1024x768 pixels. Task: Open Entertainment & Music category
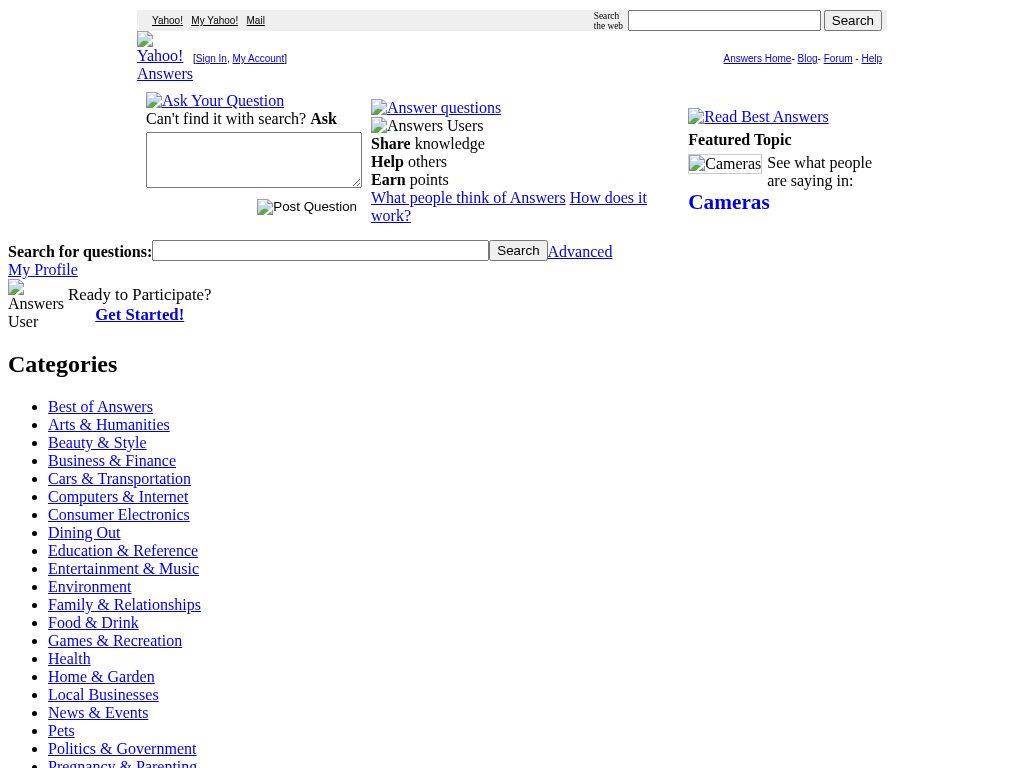pyautogui.click(x=123, y=569)
